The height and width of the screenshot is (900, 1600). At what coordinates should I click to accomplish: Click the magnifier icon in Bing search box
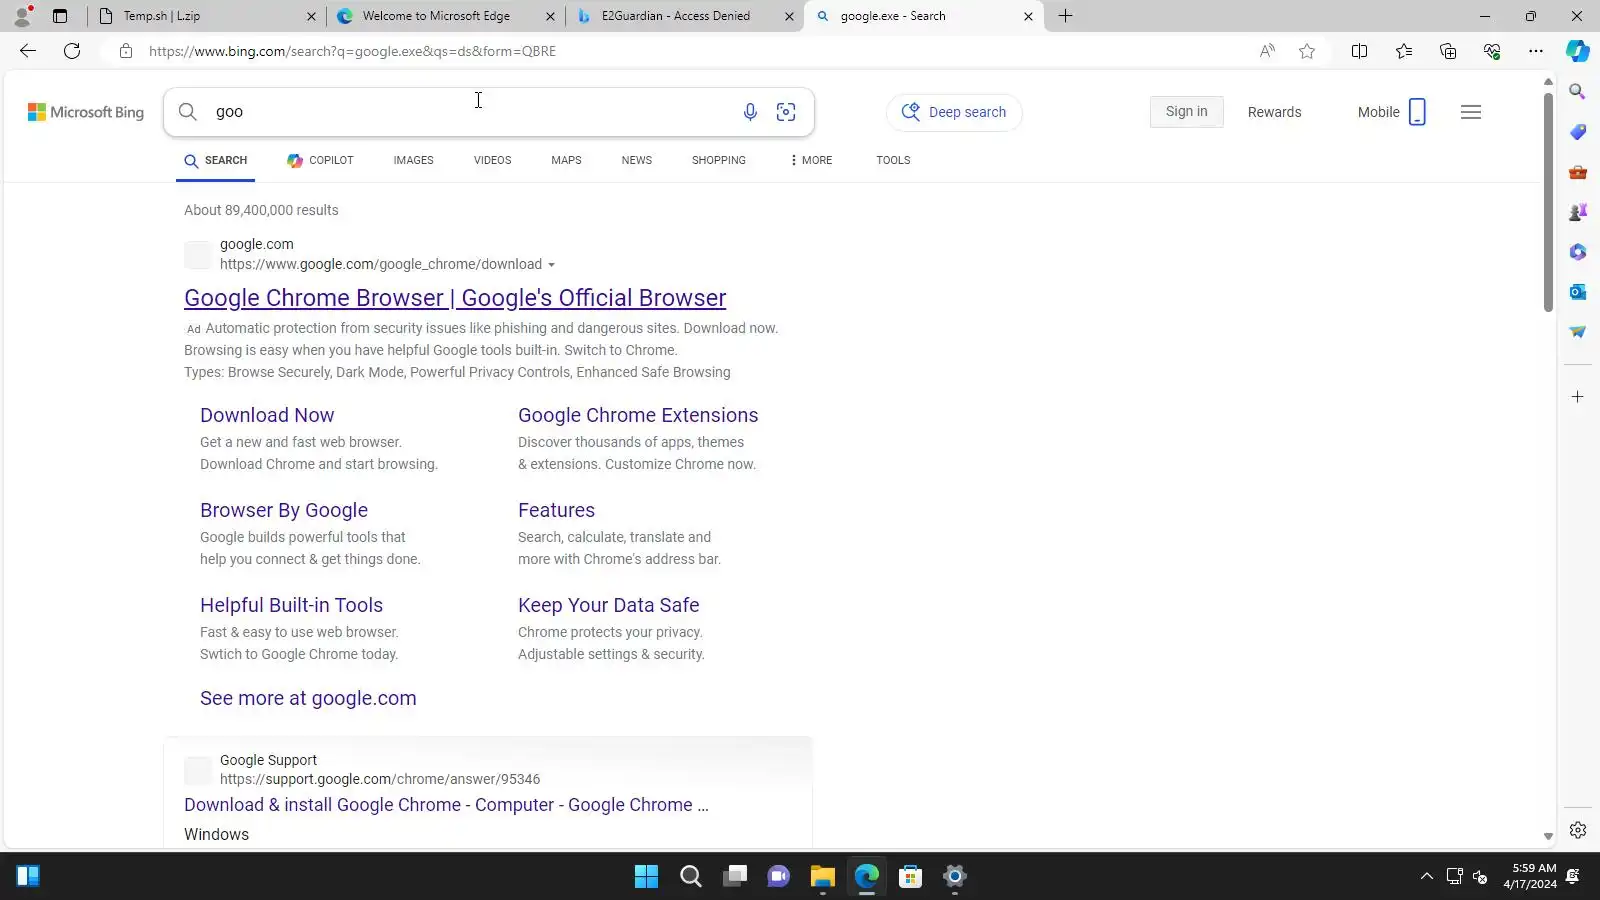point(188,112)
